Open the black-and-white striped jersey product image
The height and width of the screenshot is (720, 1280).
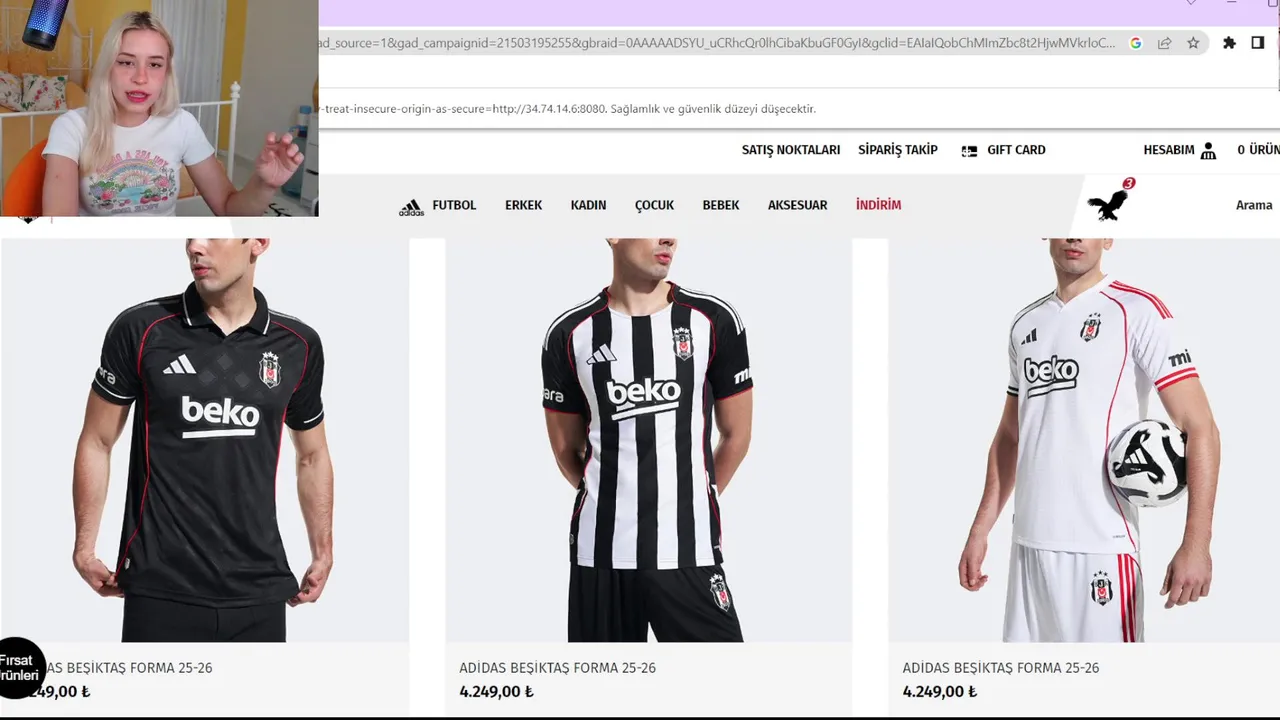click(x=648, y=440)
